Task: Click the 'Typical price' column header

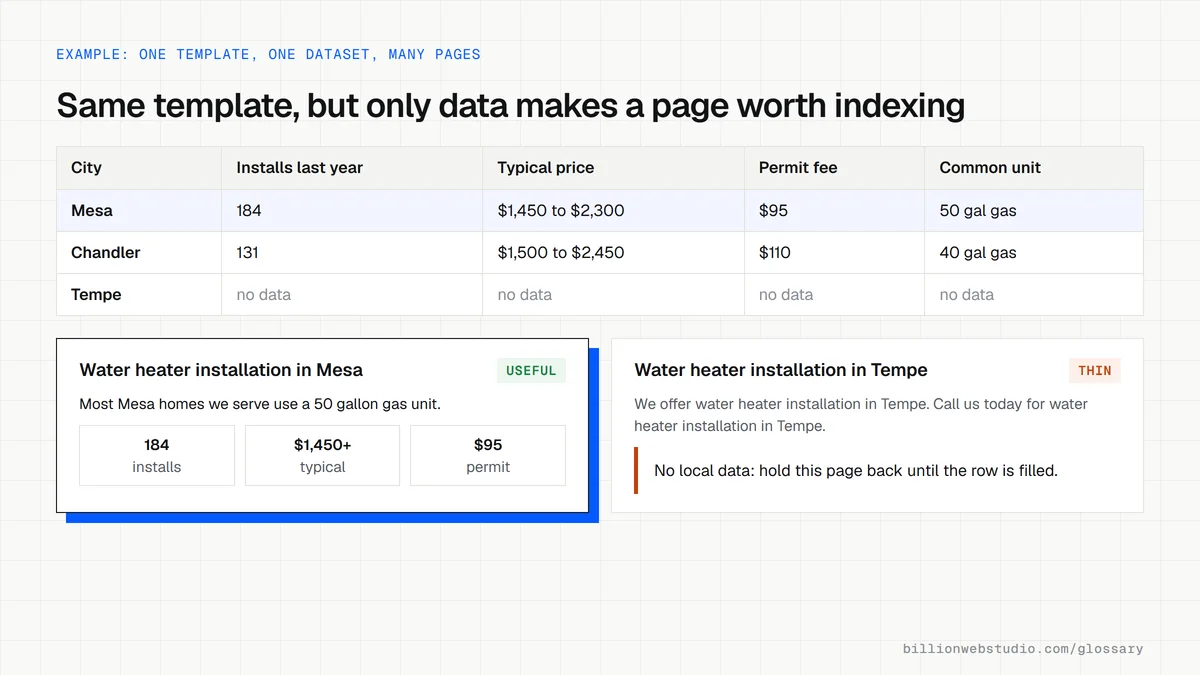Action: (613, 168)
